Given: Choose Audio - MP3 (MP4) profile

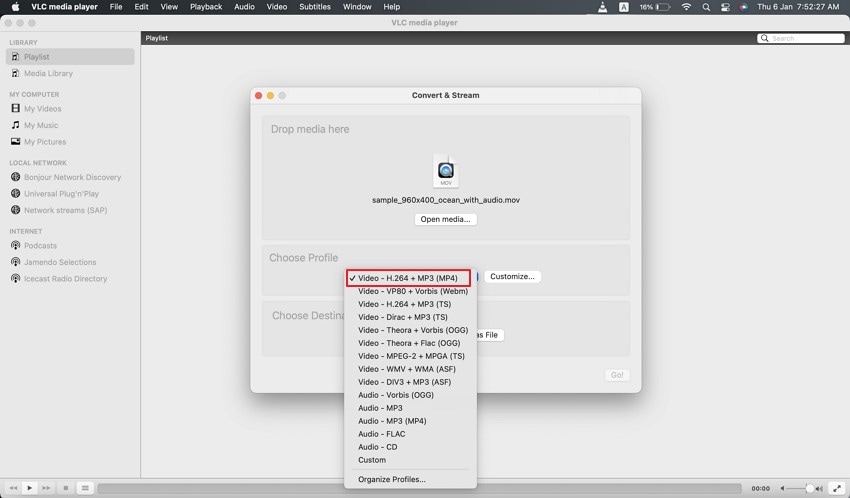Looking at the screenshot, I should coord(411,421).
